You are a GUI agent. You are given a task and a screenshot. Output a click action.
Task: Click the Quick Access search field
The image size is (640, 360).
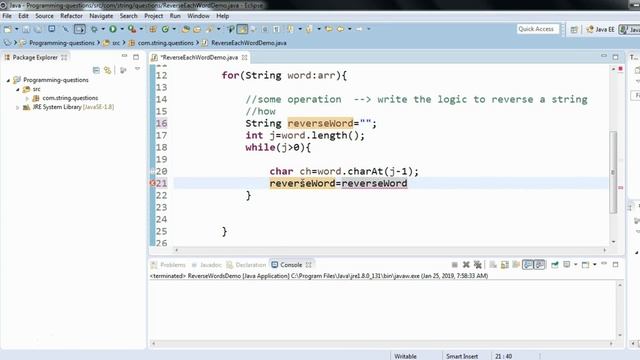pyautogui.click(x=537, y=29)
